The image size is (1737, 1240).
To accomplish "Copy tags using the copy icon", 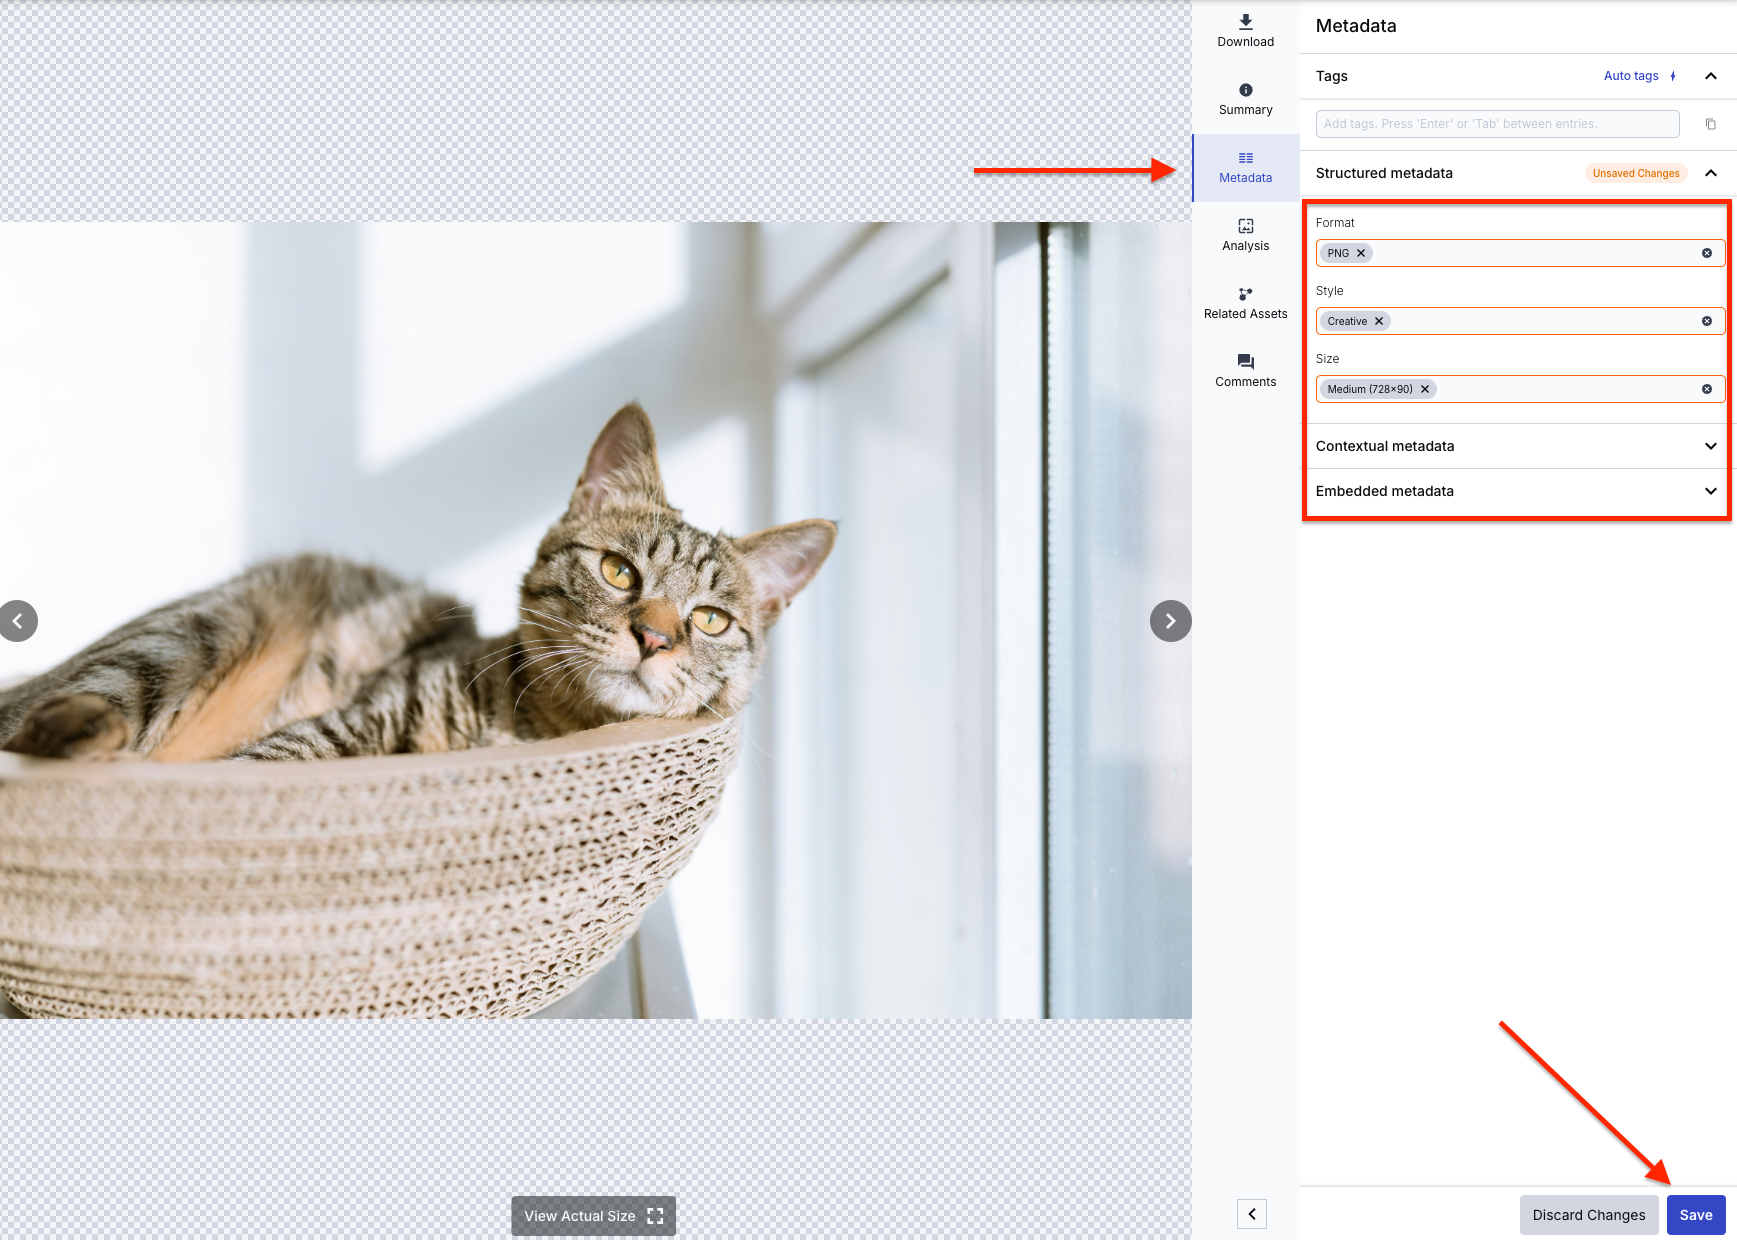I will pyautogui.click(x=1711, y=124).
